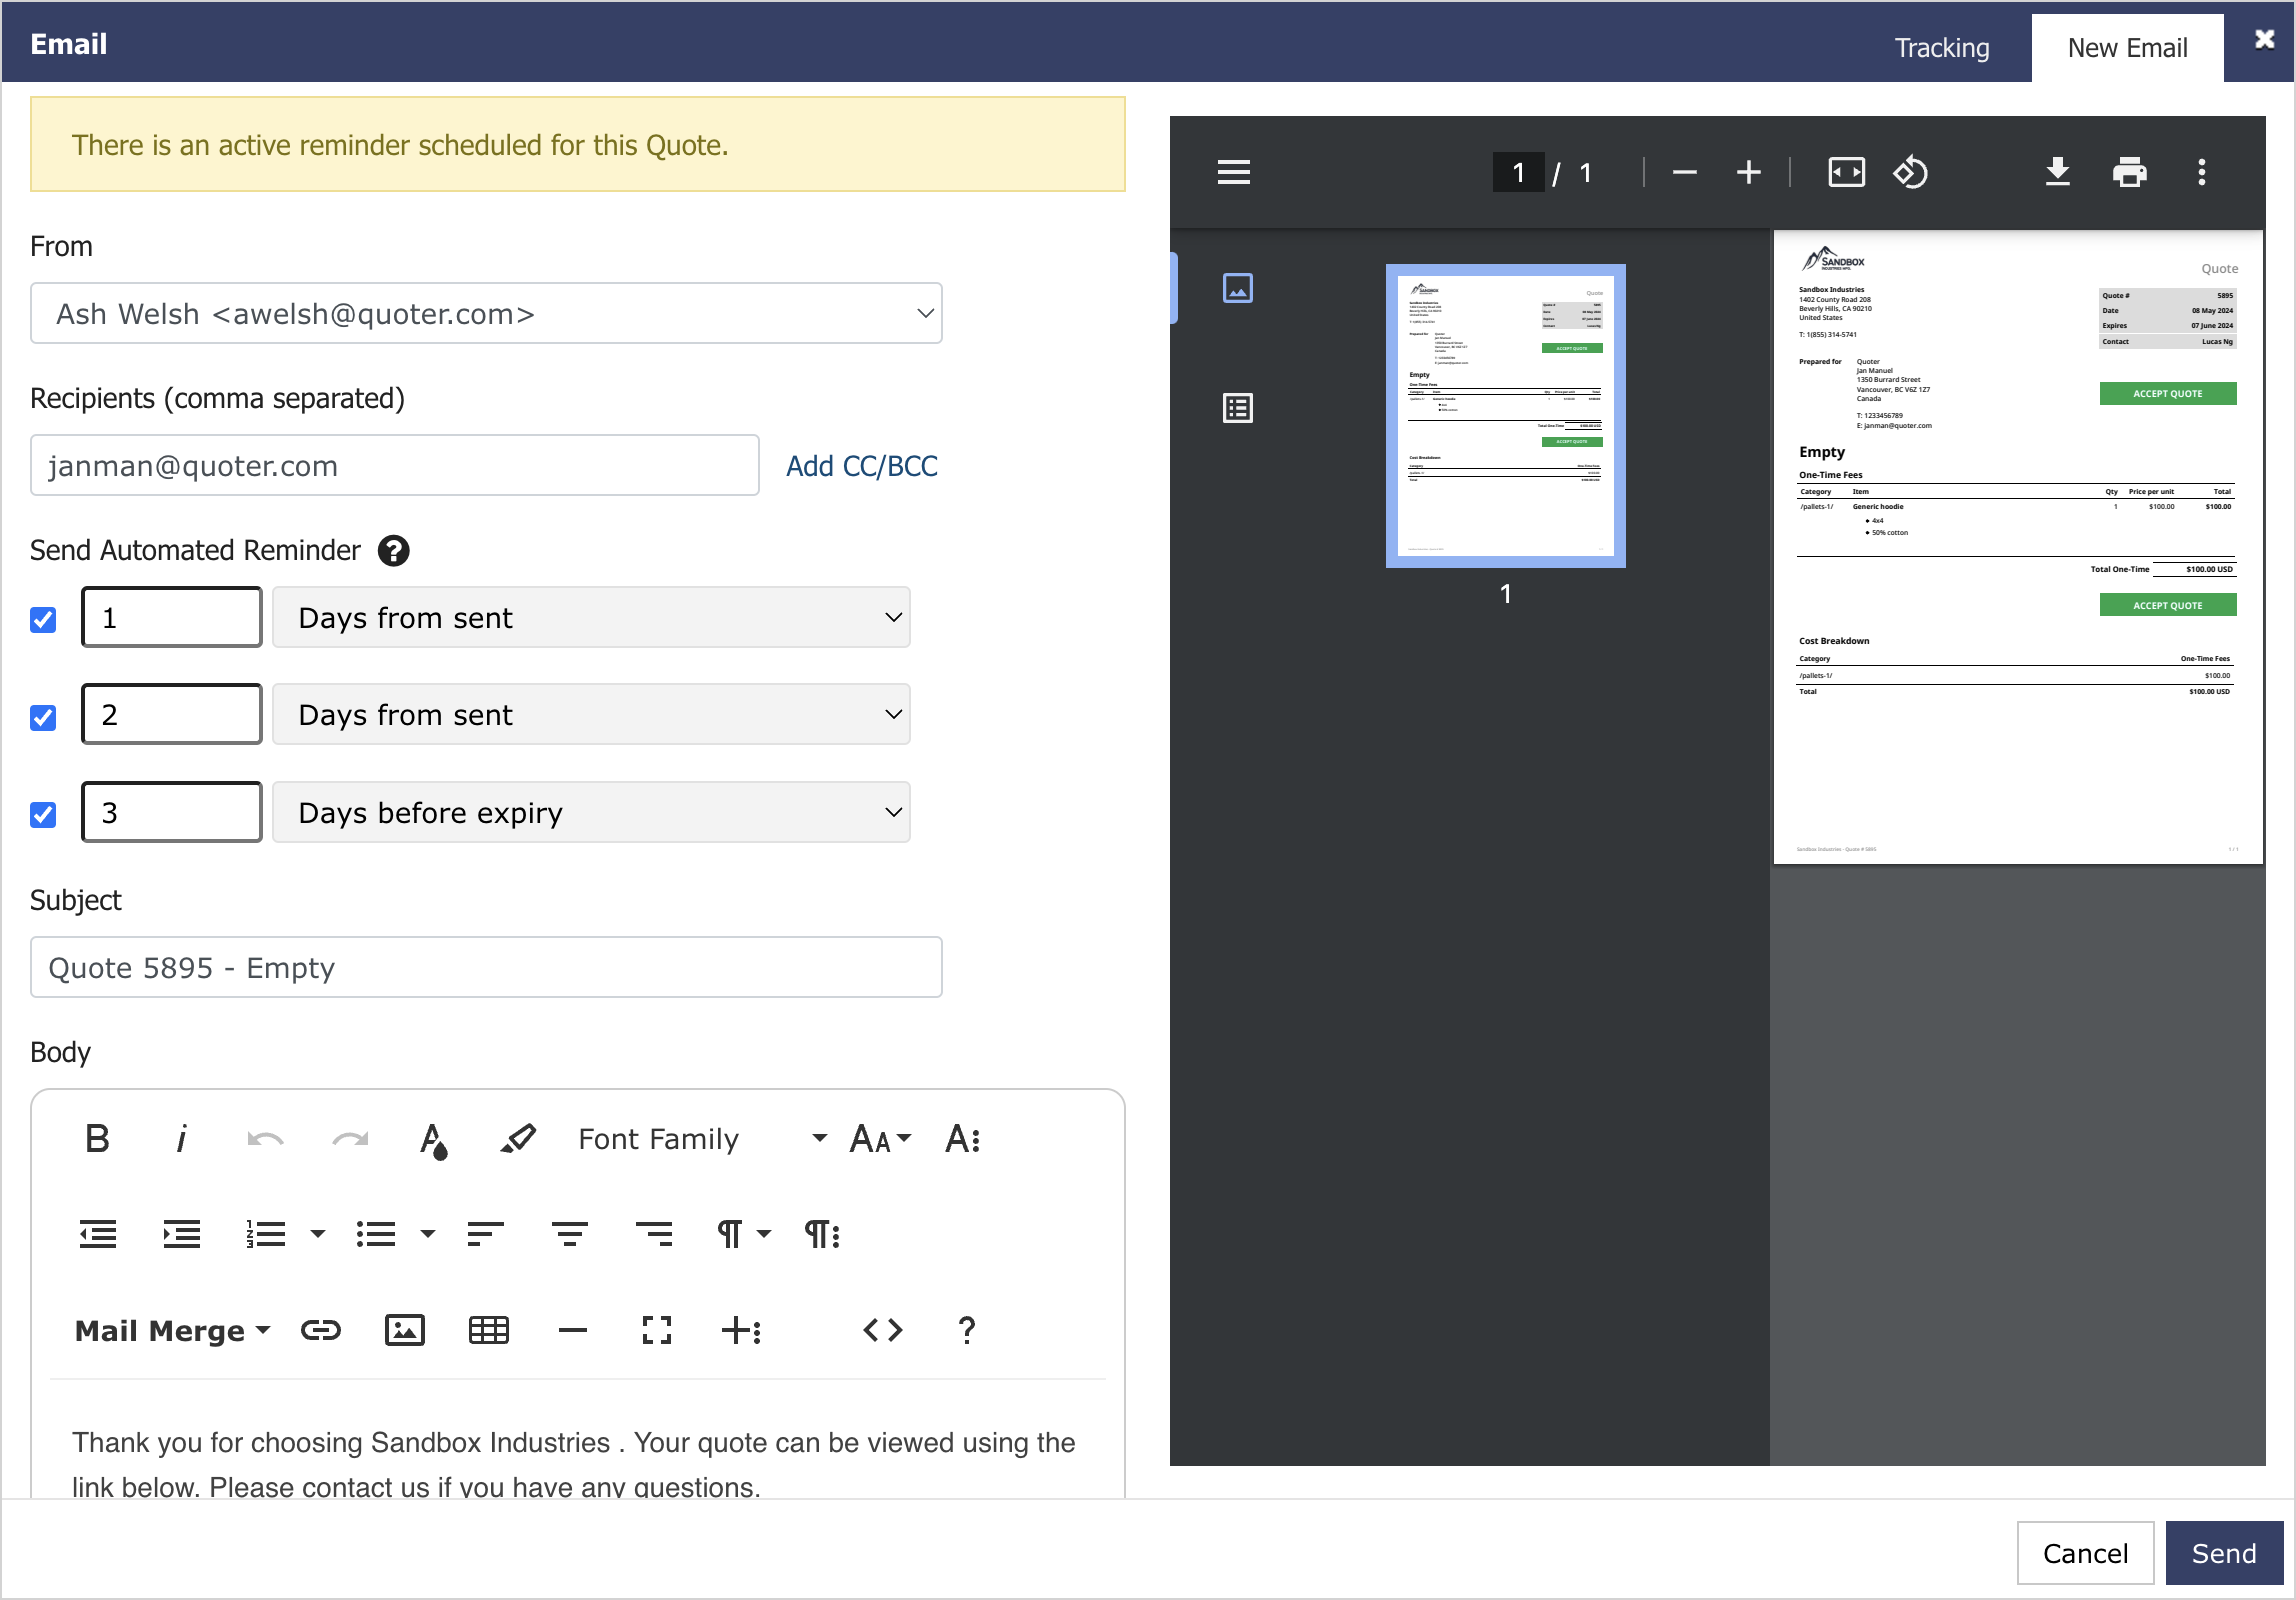2296x1600 pixels.
Task: Switch to the New Email tab
Action: click(x=2127, y=48)
